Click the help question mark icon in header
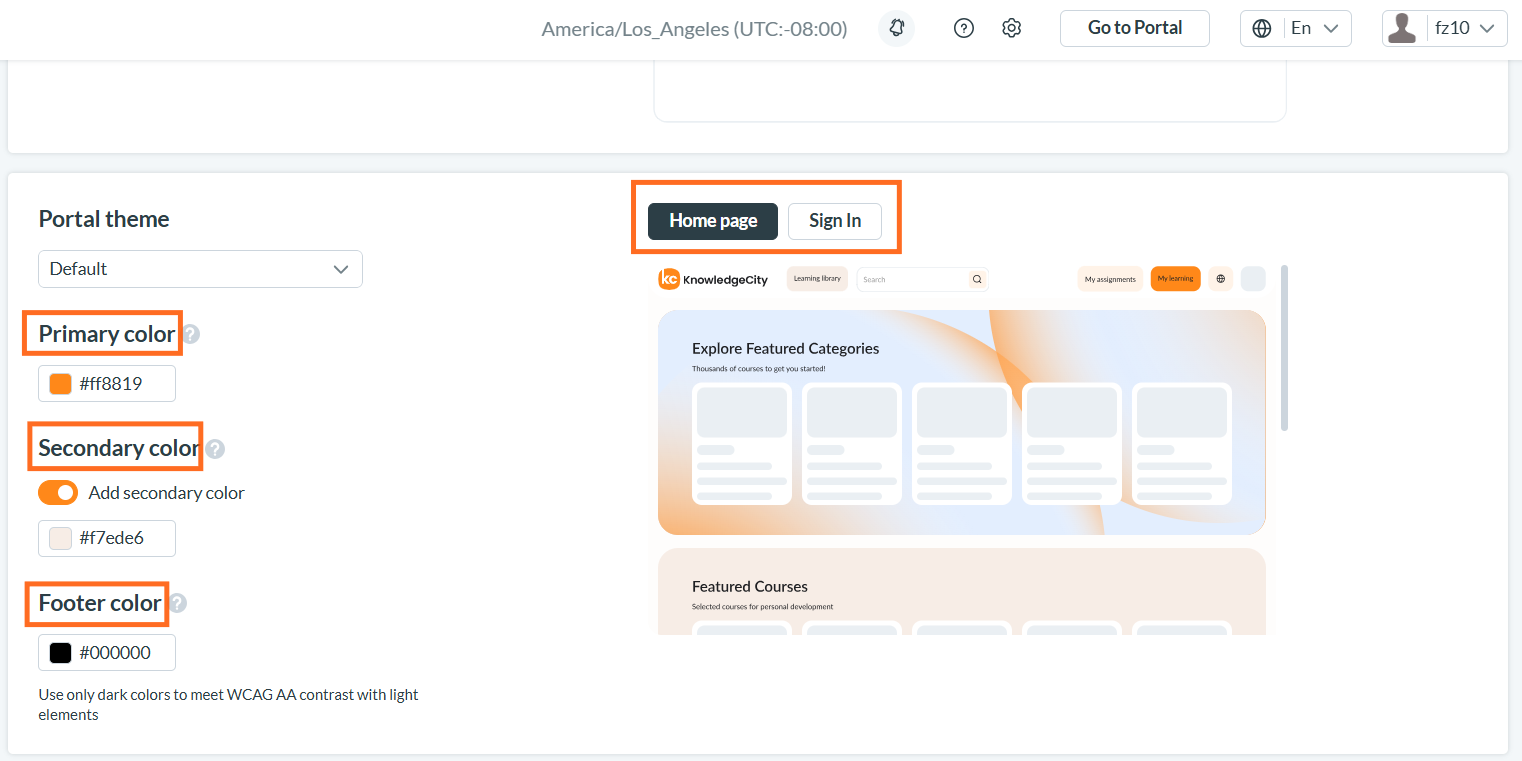1522x761 pixels. (964, 28)
